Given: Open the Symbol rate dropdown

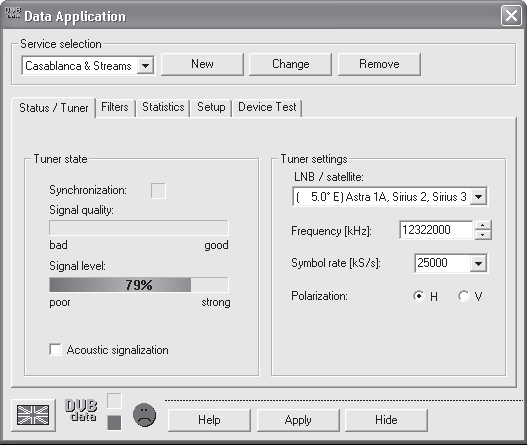Looking at the screenshot, I should click(478, 263).
